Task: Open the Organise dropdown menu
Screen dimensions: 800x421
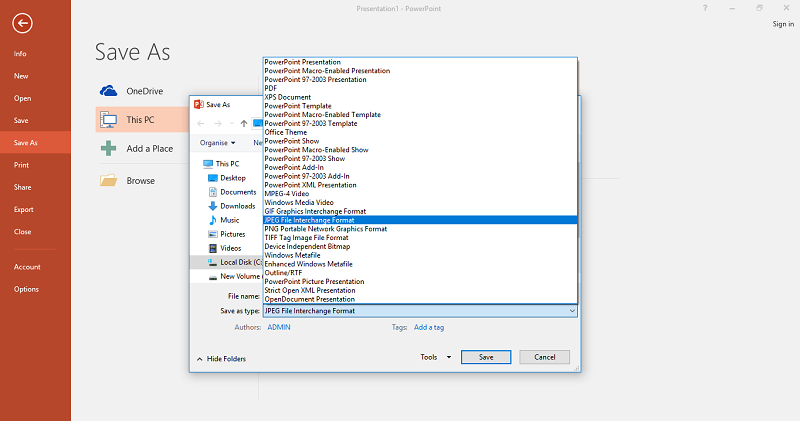Action: click(218, 143)
